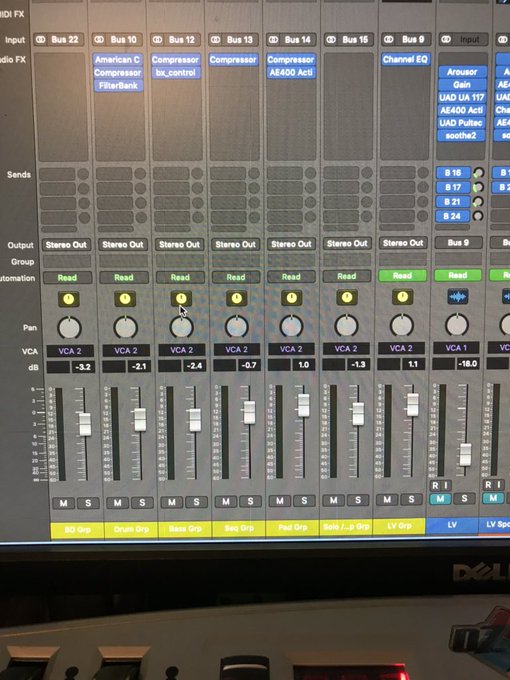Open the Channel EQ plugin on LV Grp
Screen dimensions: 510x680
tap(405, 59)
